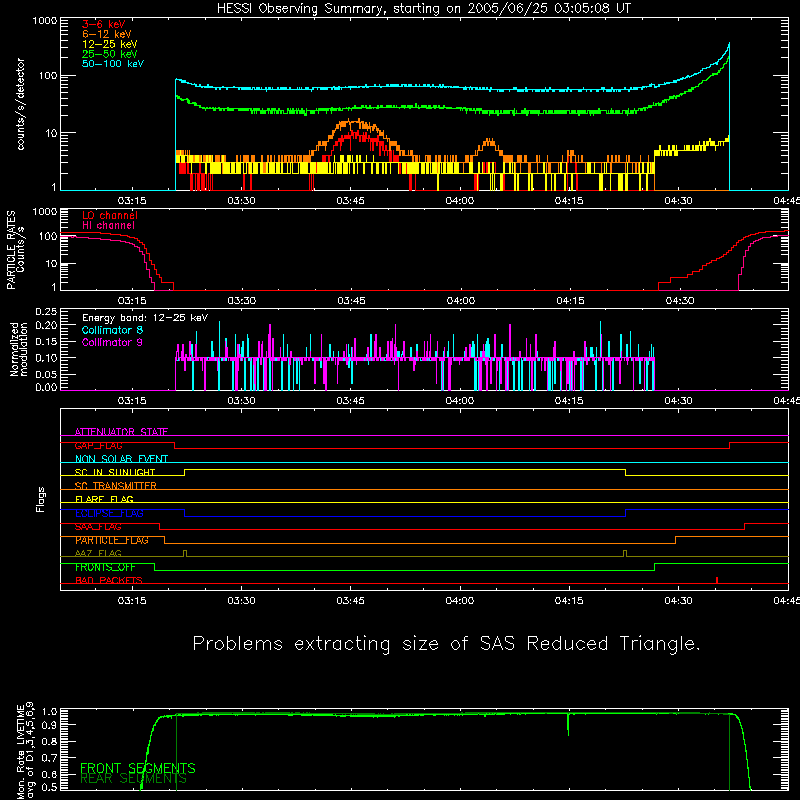Viewport: 800px width, 800px height.
Task: Click the 04:00 tick label under the Flags panel
Action: [x=460, y=601]
